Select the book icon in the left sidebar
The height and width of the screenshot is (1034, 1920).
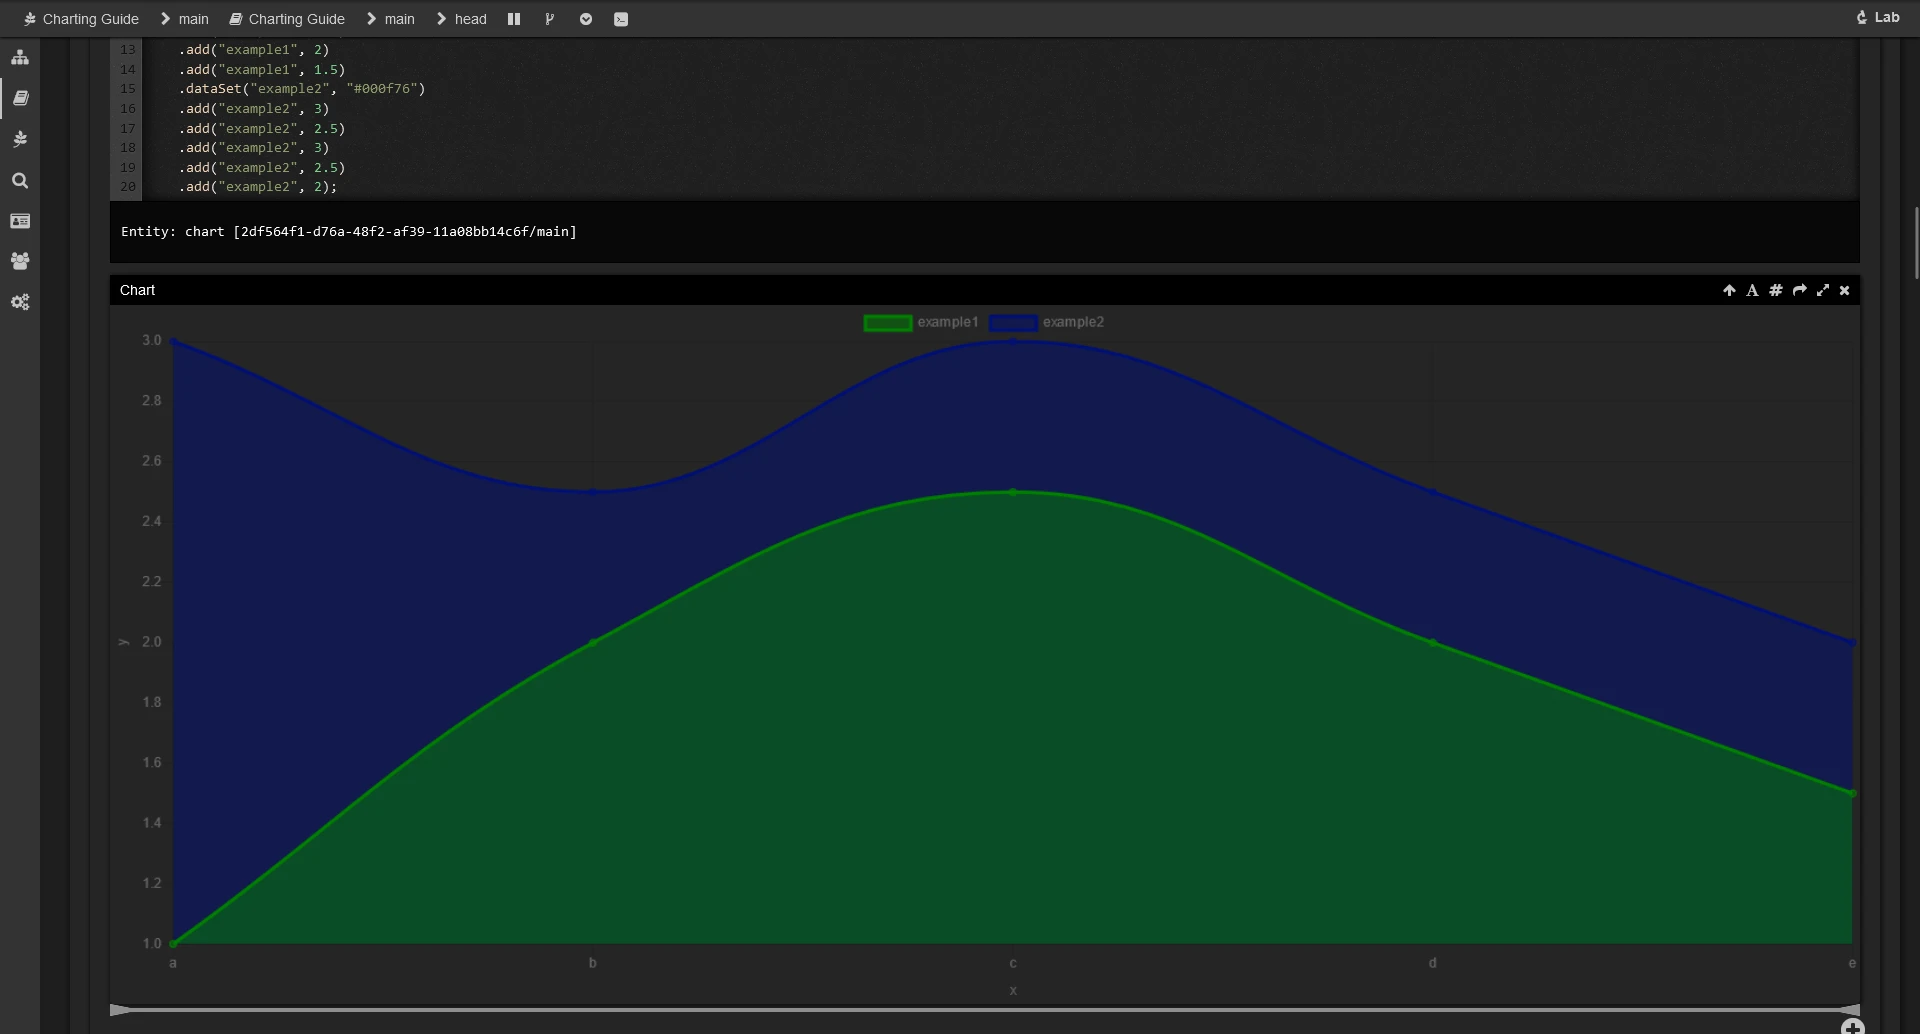[20, 98]
